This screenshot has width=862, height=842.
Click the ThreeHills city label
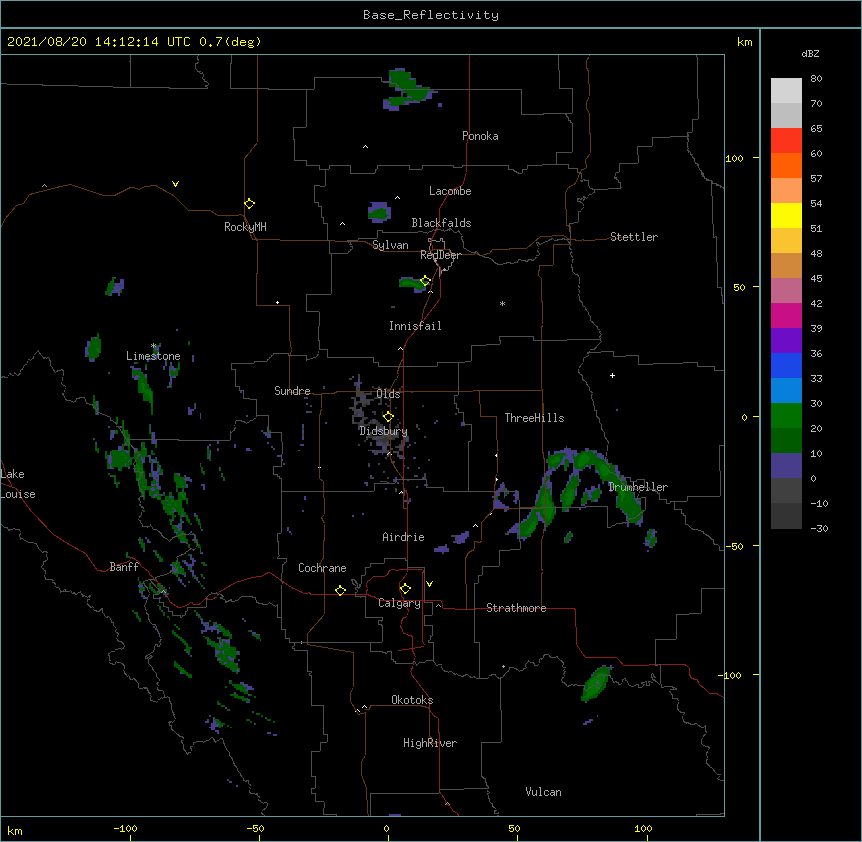pos(534,418)
